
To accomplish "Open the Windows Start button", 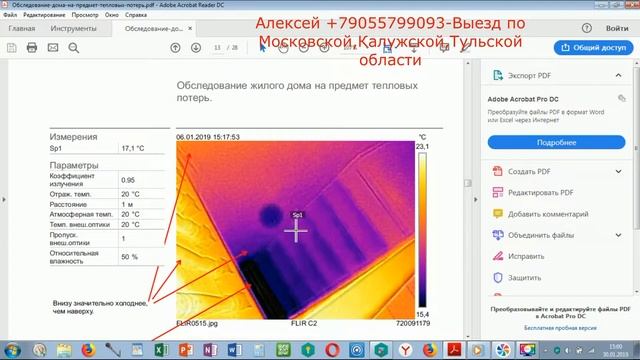I will [x=12, y=350].
